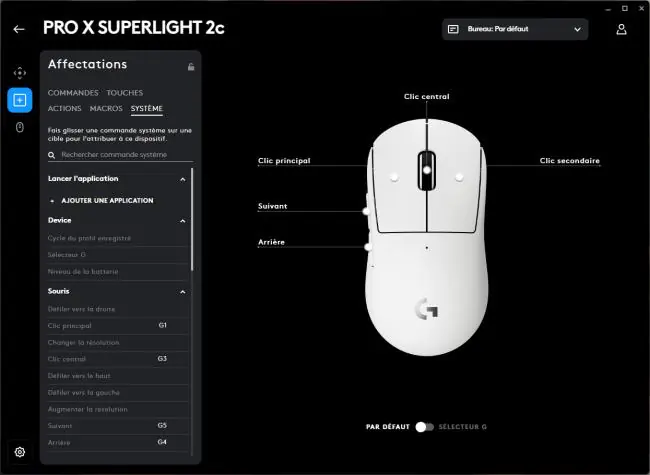
Task: Select the Assignments sidebar icon
Action: 19,100
